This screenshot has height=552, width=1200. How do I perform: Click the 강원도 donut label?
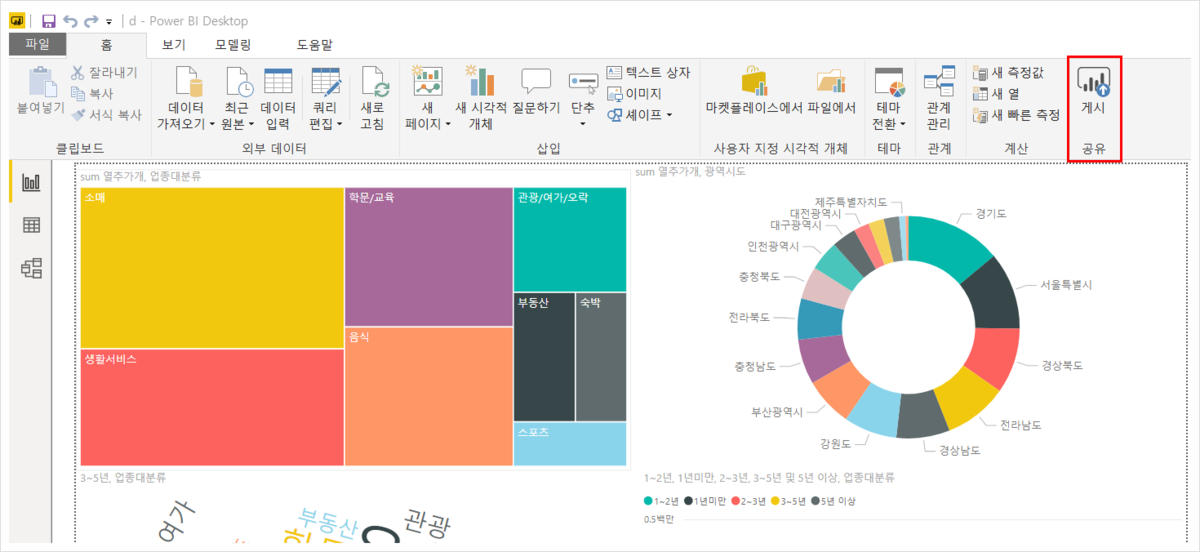(835, 443)
